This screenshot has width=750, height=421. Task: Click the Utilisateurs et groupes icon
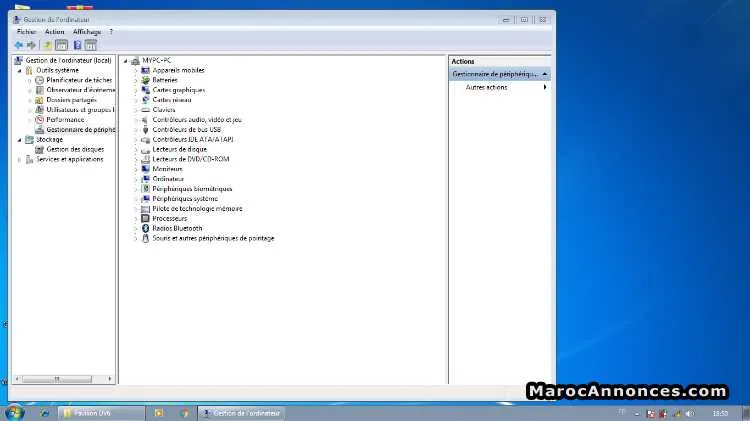(x=40, y=110)
